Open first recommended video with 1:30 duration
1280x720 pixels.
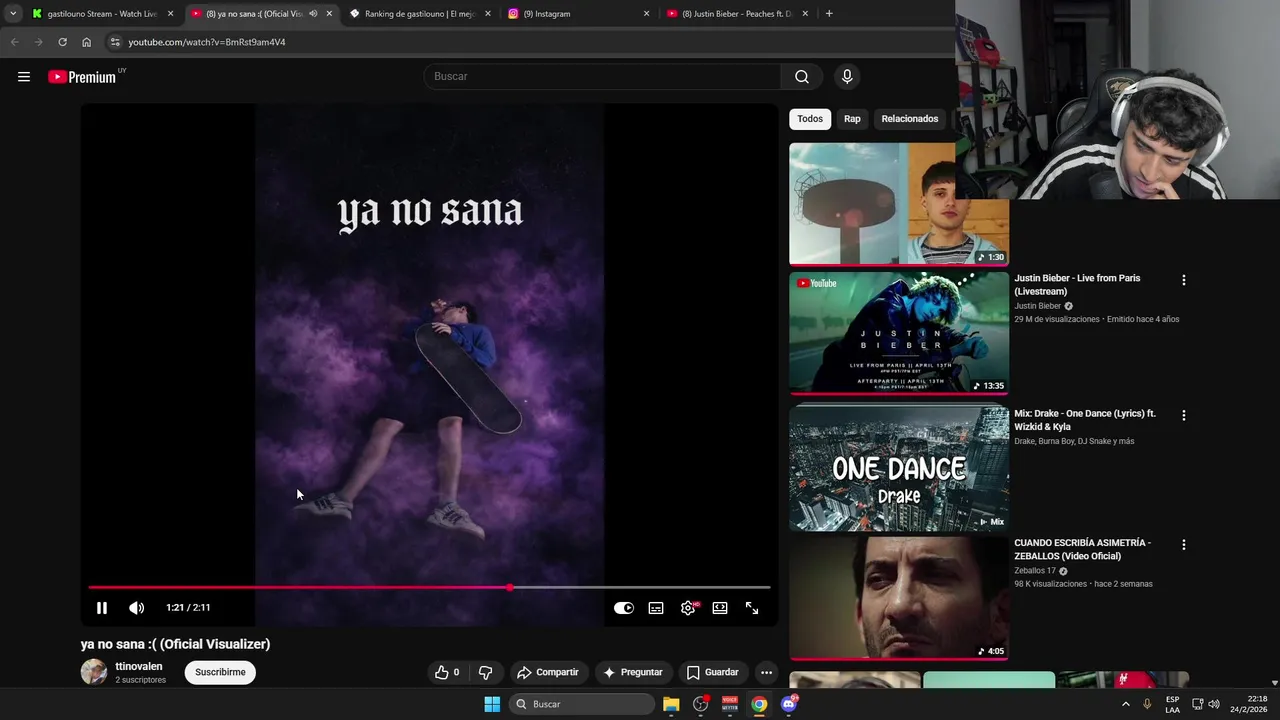[x=899, y=203]
